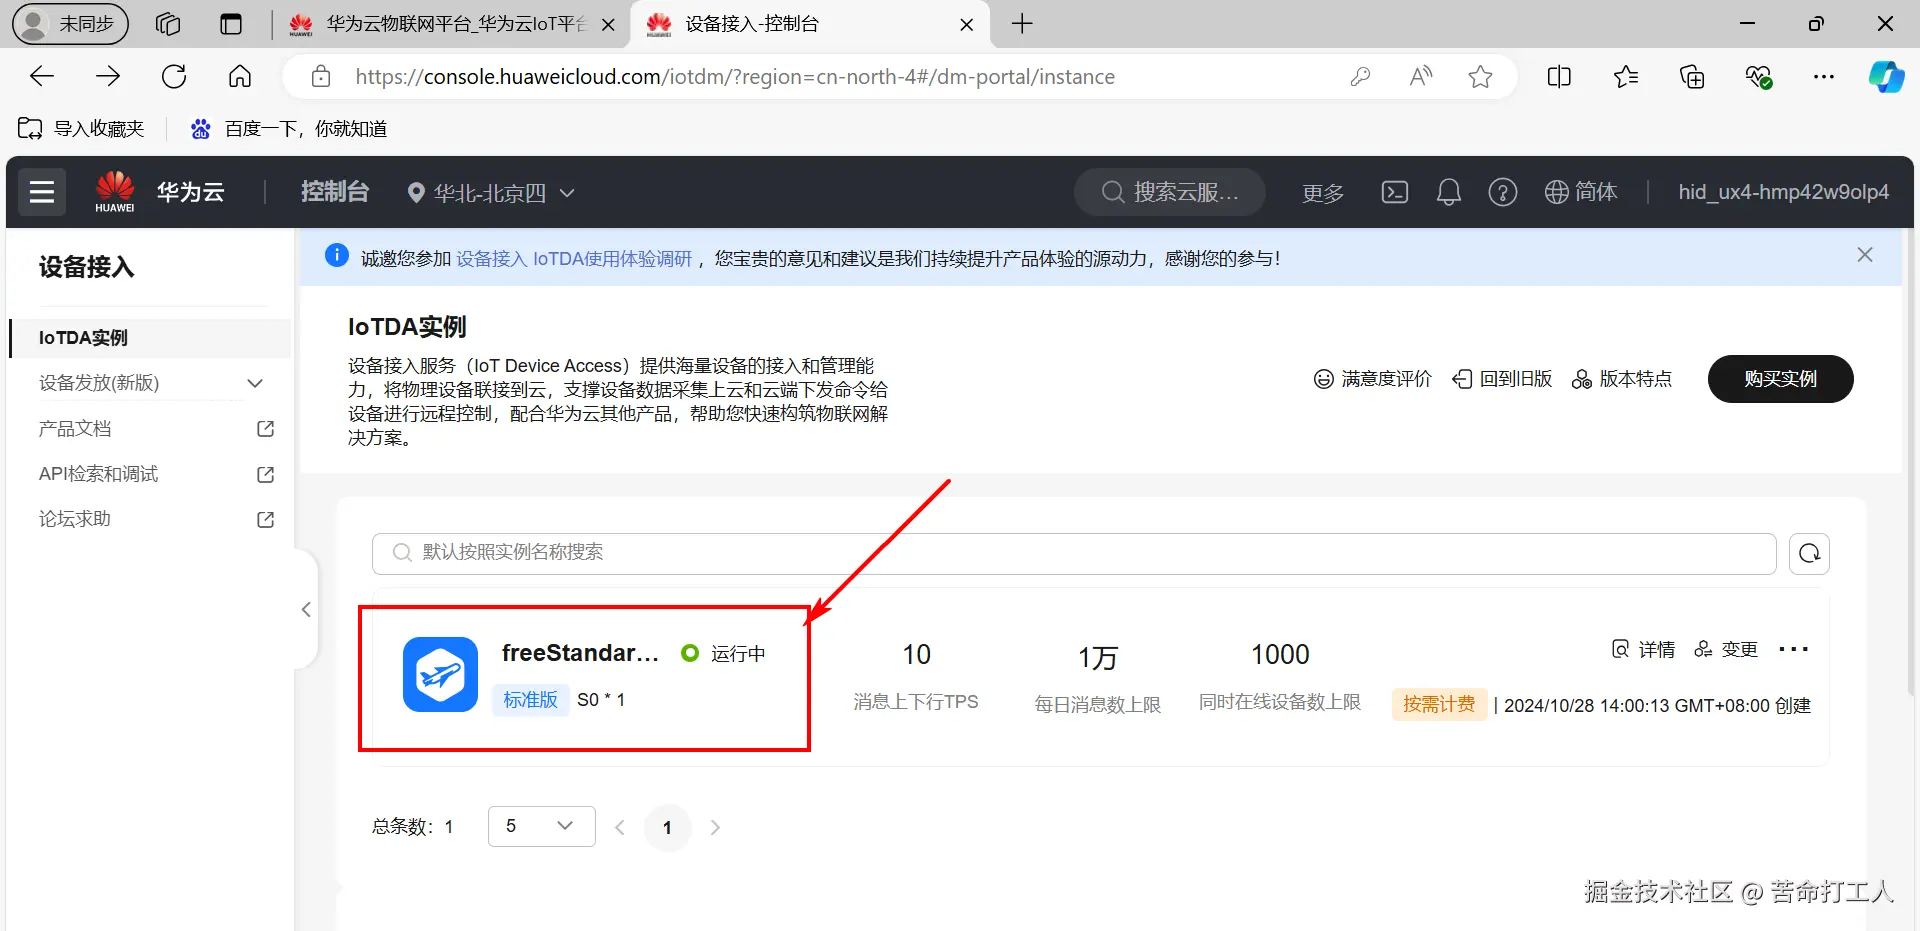Refresh the instance list with circular arrow icon
The height and width of the screenshot is (931, 1920).
click(x=1809, y=553)
